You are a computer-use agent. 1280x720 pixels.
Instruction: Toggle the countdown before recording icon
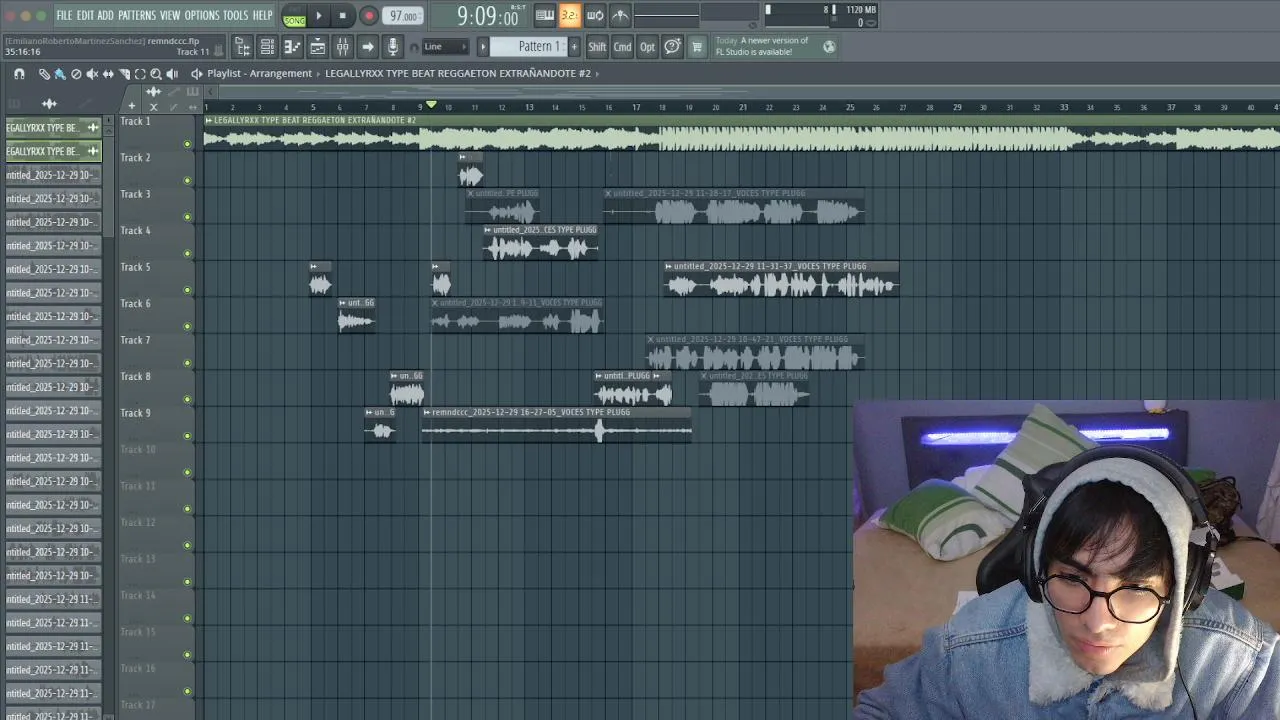tap(570, 15)
